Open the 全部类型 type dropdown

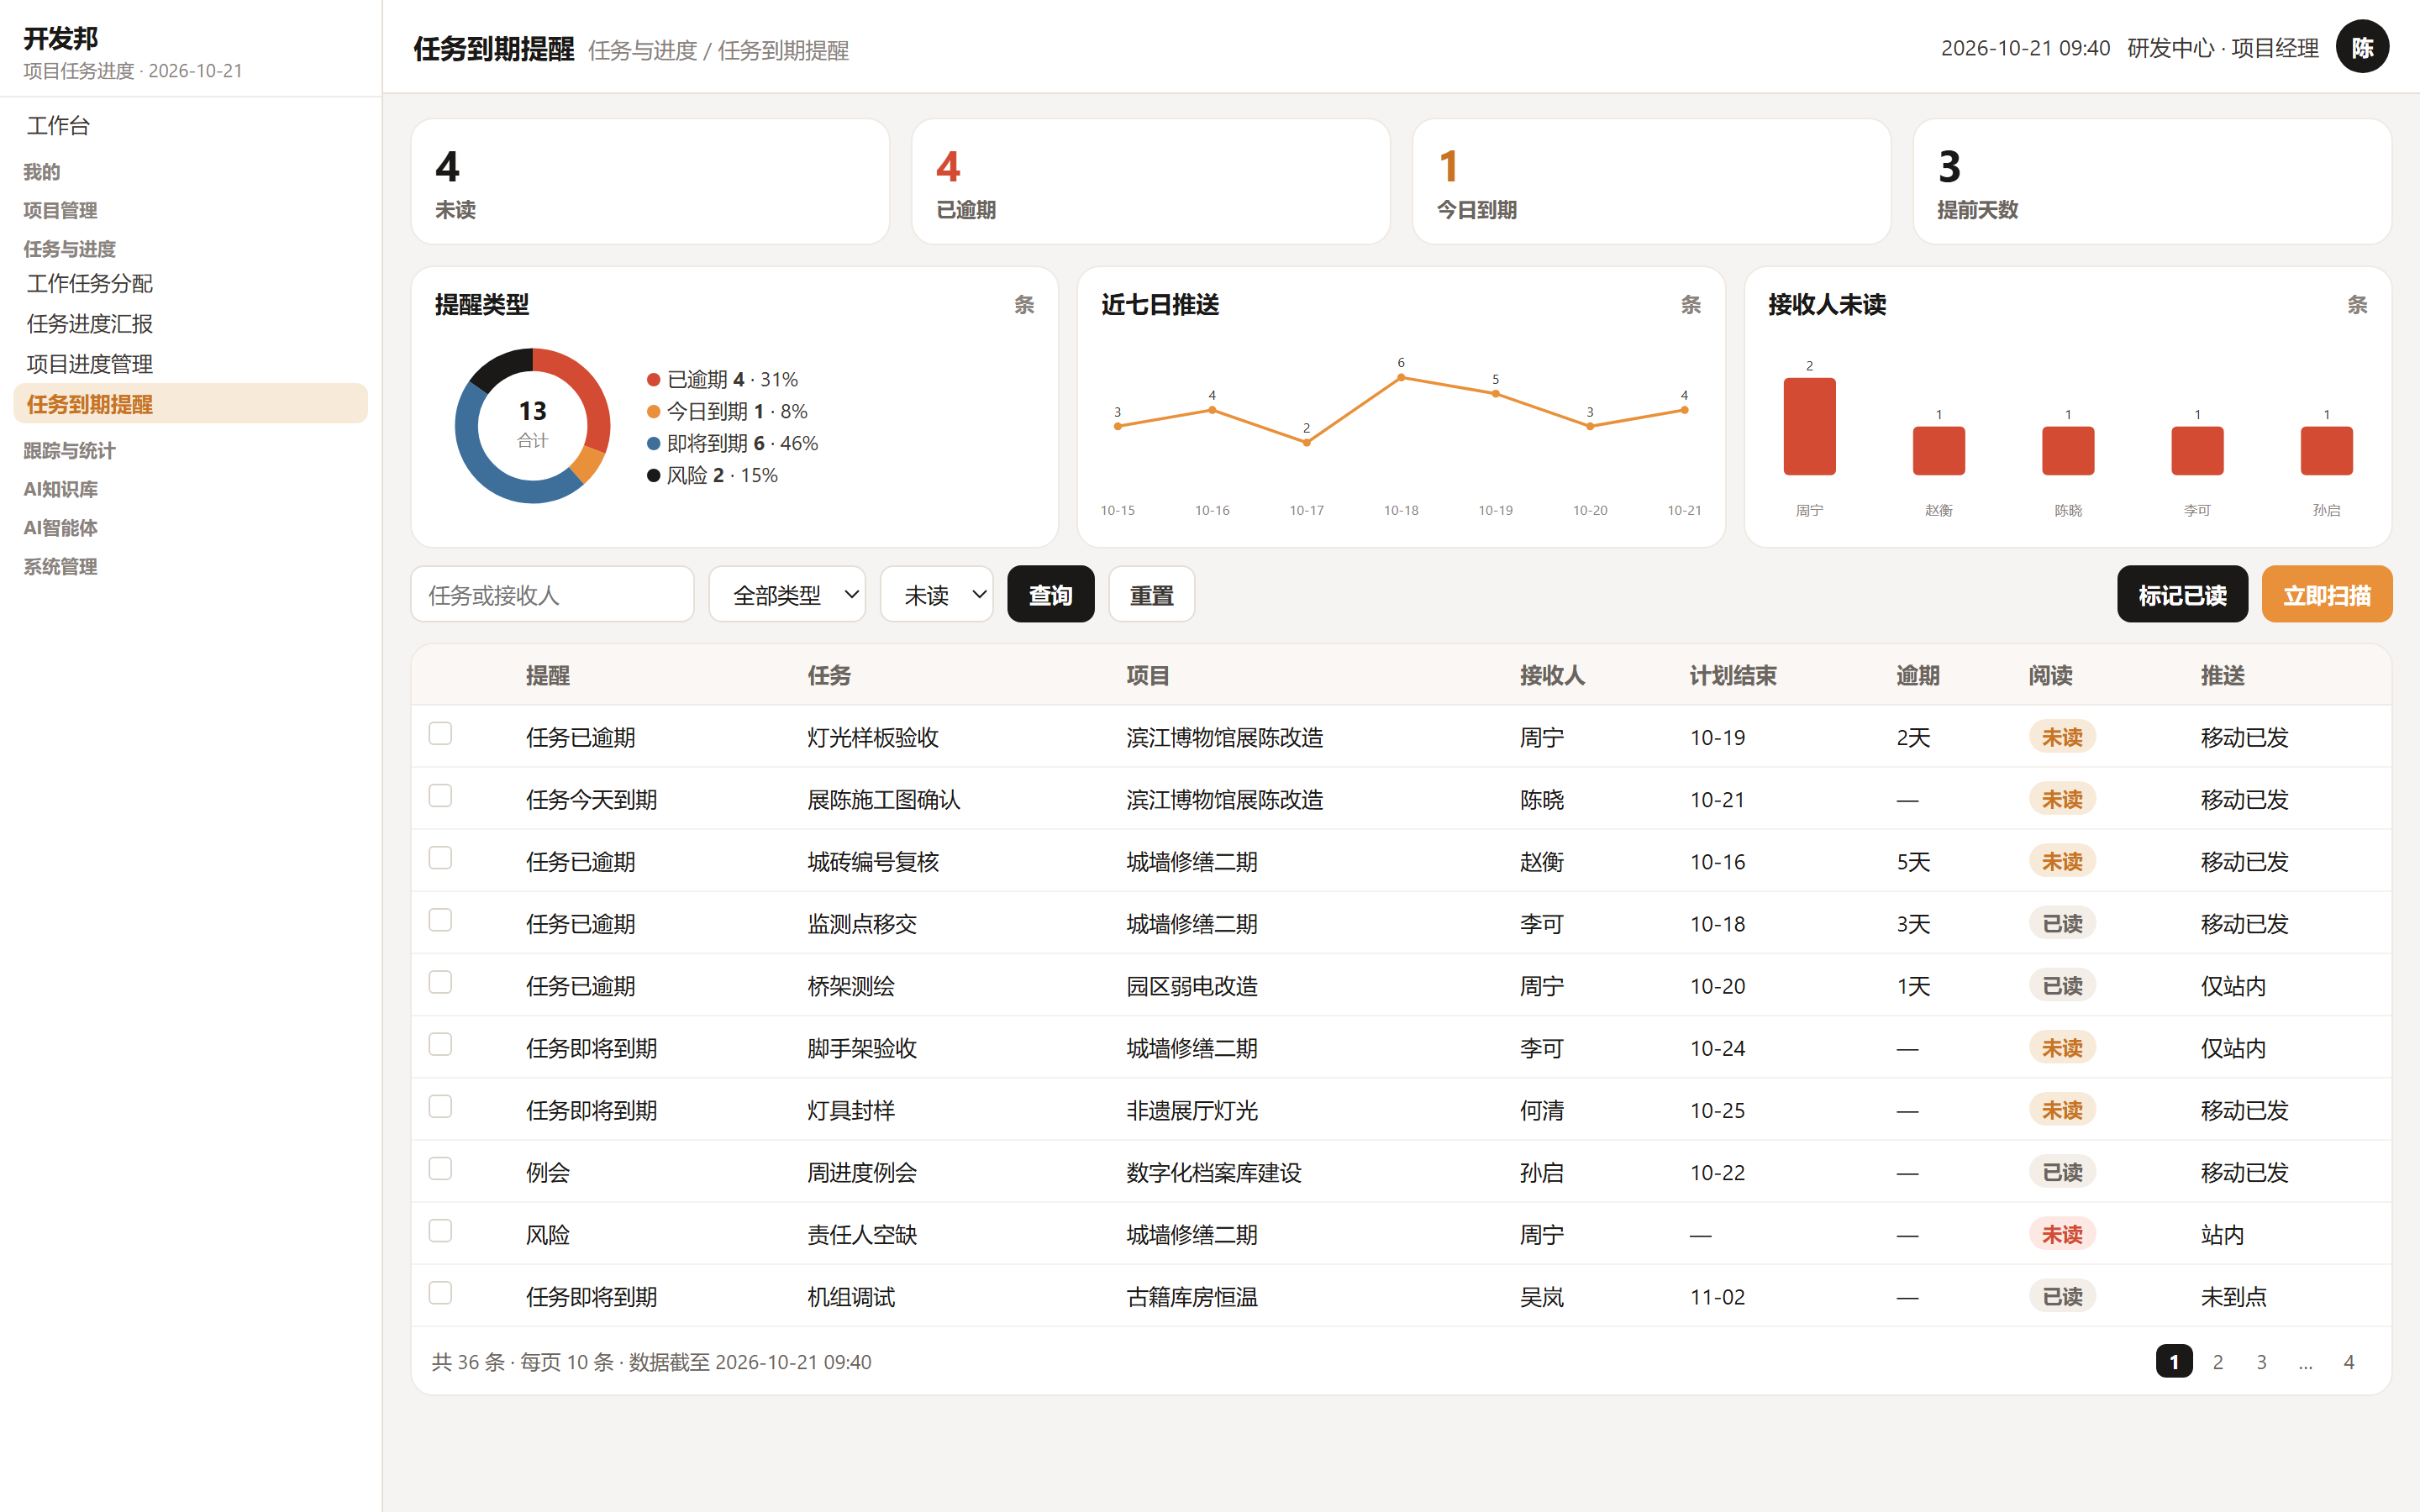click(787, 594)
